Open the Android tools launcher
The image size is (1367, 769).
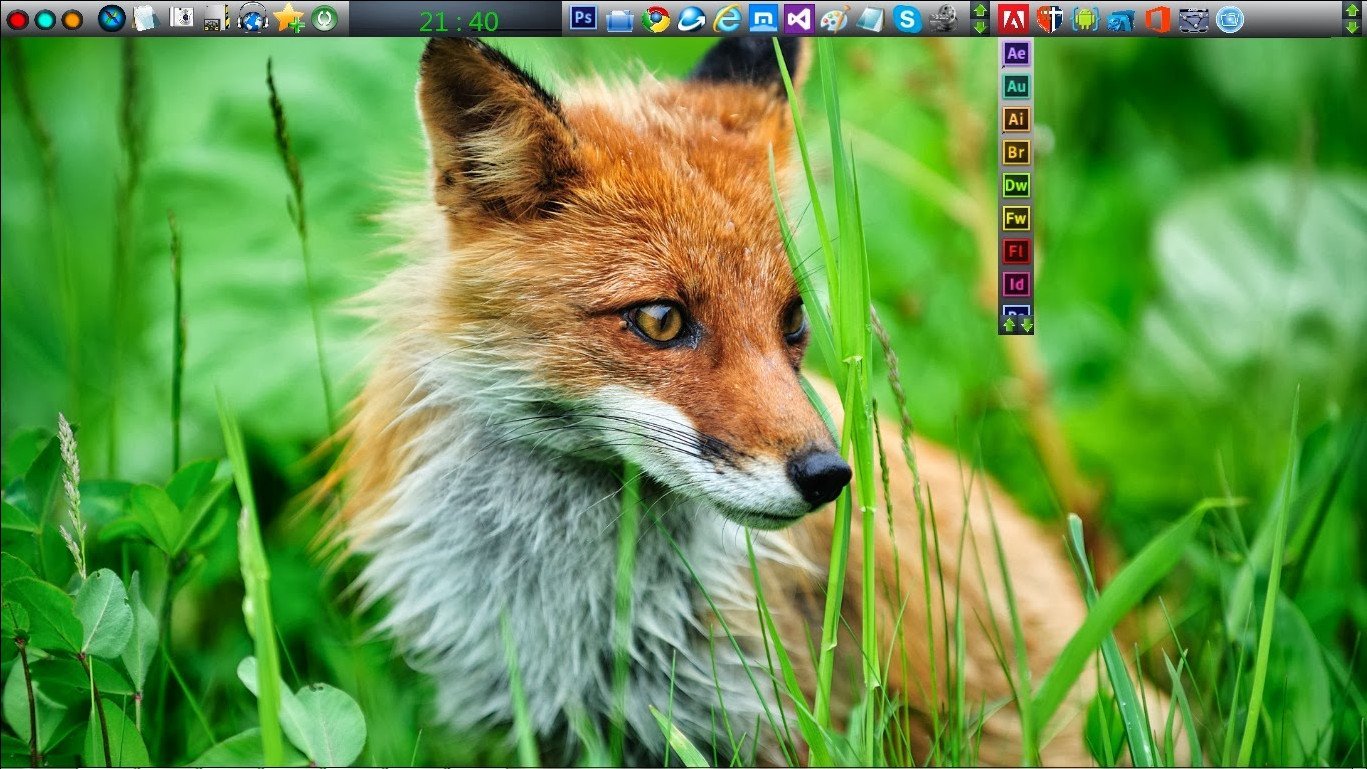[x=1085, y=18]
